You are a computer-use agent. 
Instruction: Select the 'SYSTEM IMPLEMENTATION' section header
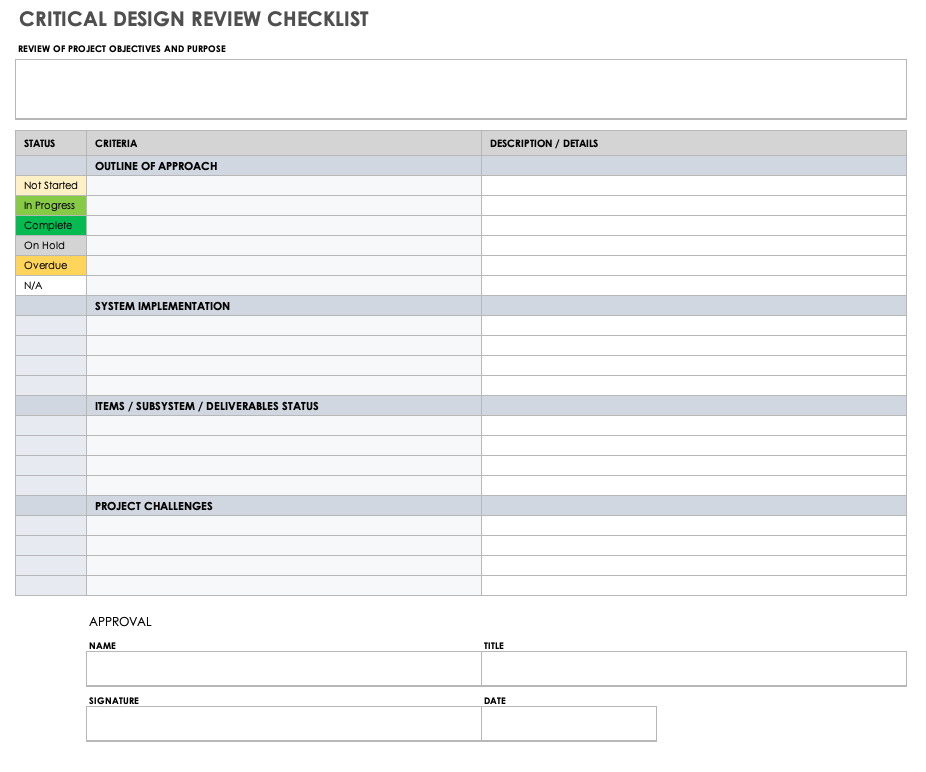tap(160, 306)
